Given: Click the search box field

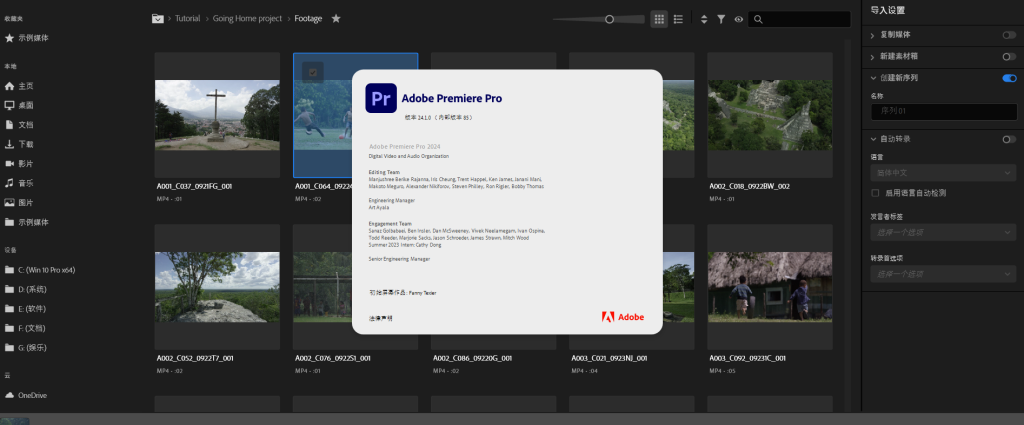Looking at the screenshot, I should tap(799, 20).
